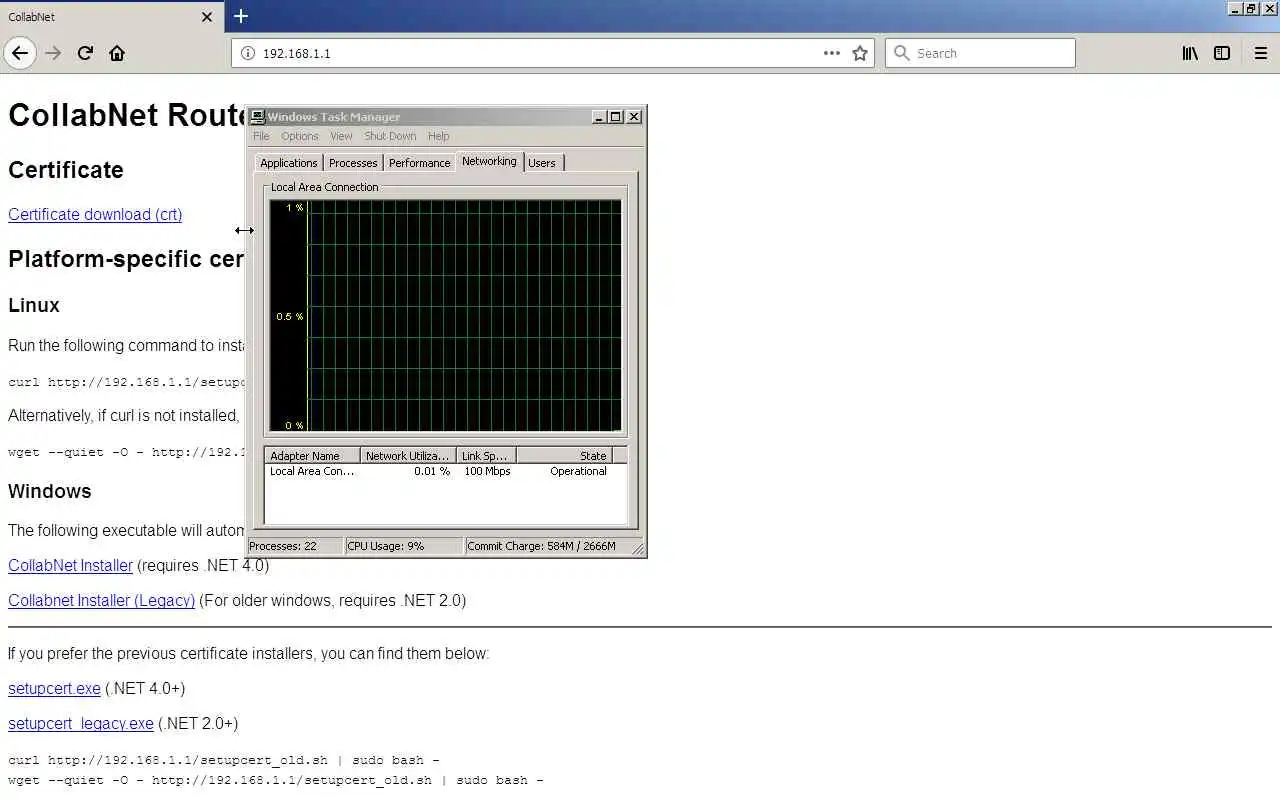
Task: Click the Windows section heading
Action: (50, 491)
